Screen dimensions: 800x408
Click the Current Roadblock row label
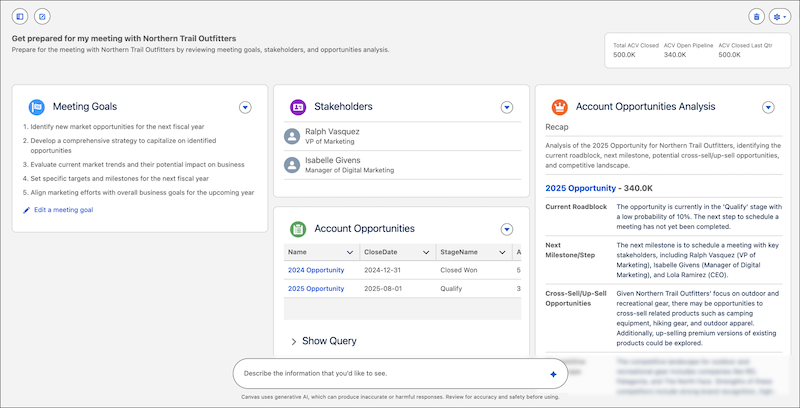[x=576, y=207]
